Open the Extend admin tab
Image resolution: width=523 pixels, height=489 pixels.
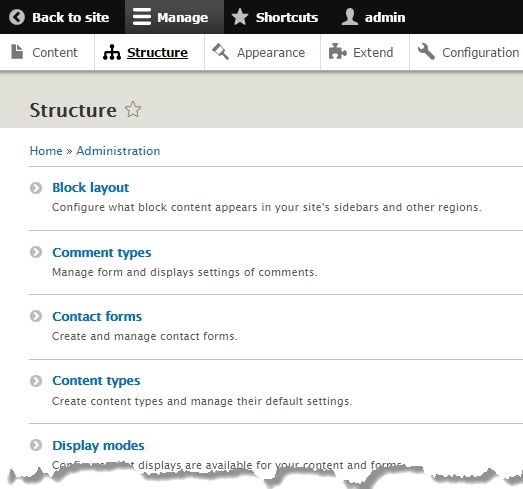pos(373,53)
